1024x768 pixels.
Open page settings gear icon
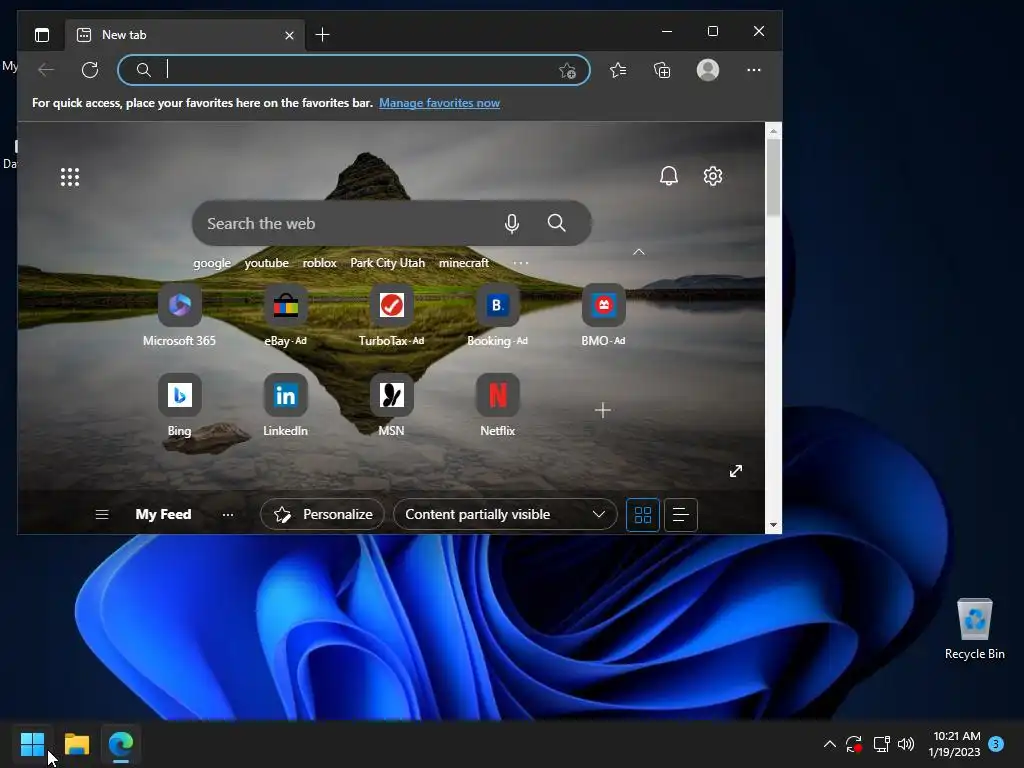tap(712, 176)
